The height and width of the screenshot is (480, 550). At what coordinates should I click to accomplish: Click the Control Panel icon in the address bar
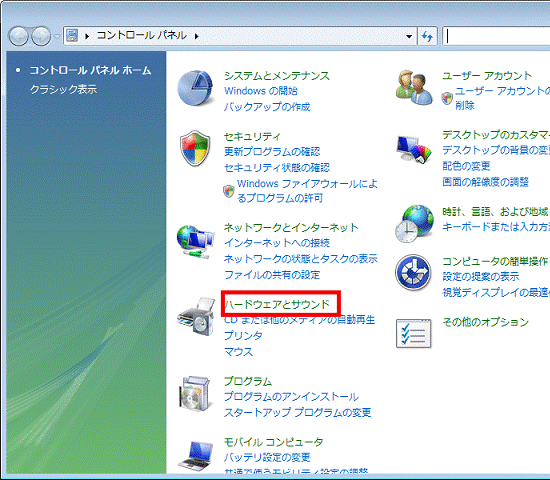pyautogui.click(x=72, y=36)
